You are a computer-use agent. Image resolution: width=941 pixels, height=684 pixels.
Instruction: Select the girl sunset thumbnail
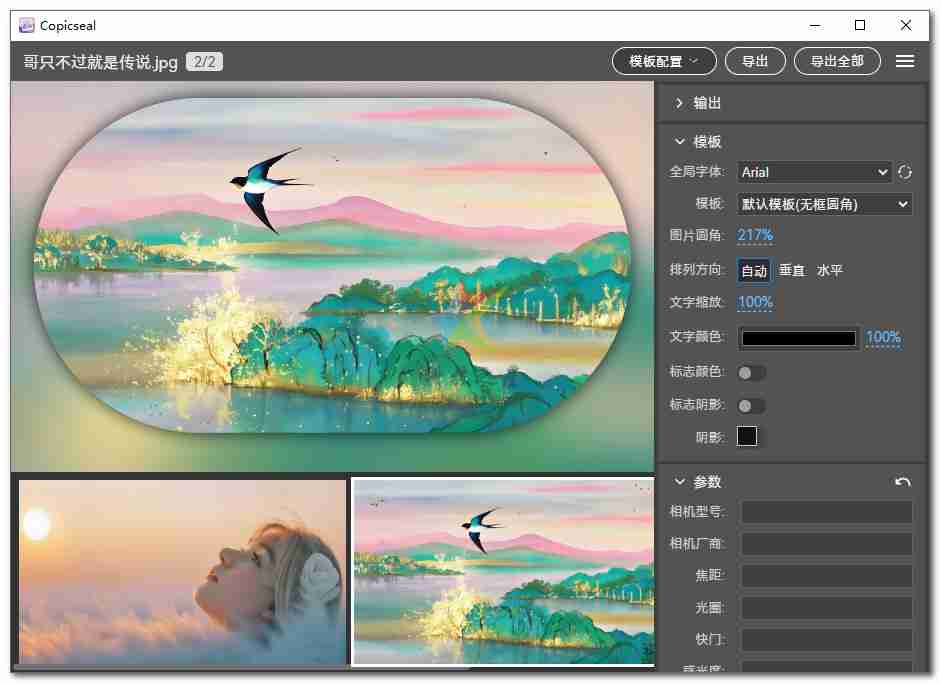point(182,571)
